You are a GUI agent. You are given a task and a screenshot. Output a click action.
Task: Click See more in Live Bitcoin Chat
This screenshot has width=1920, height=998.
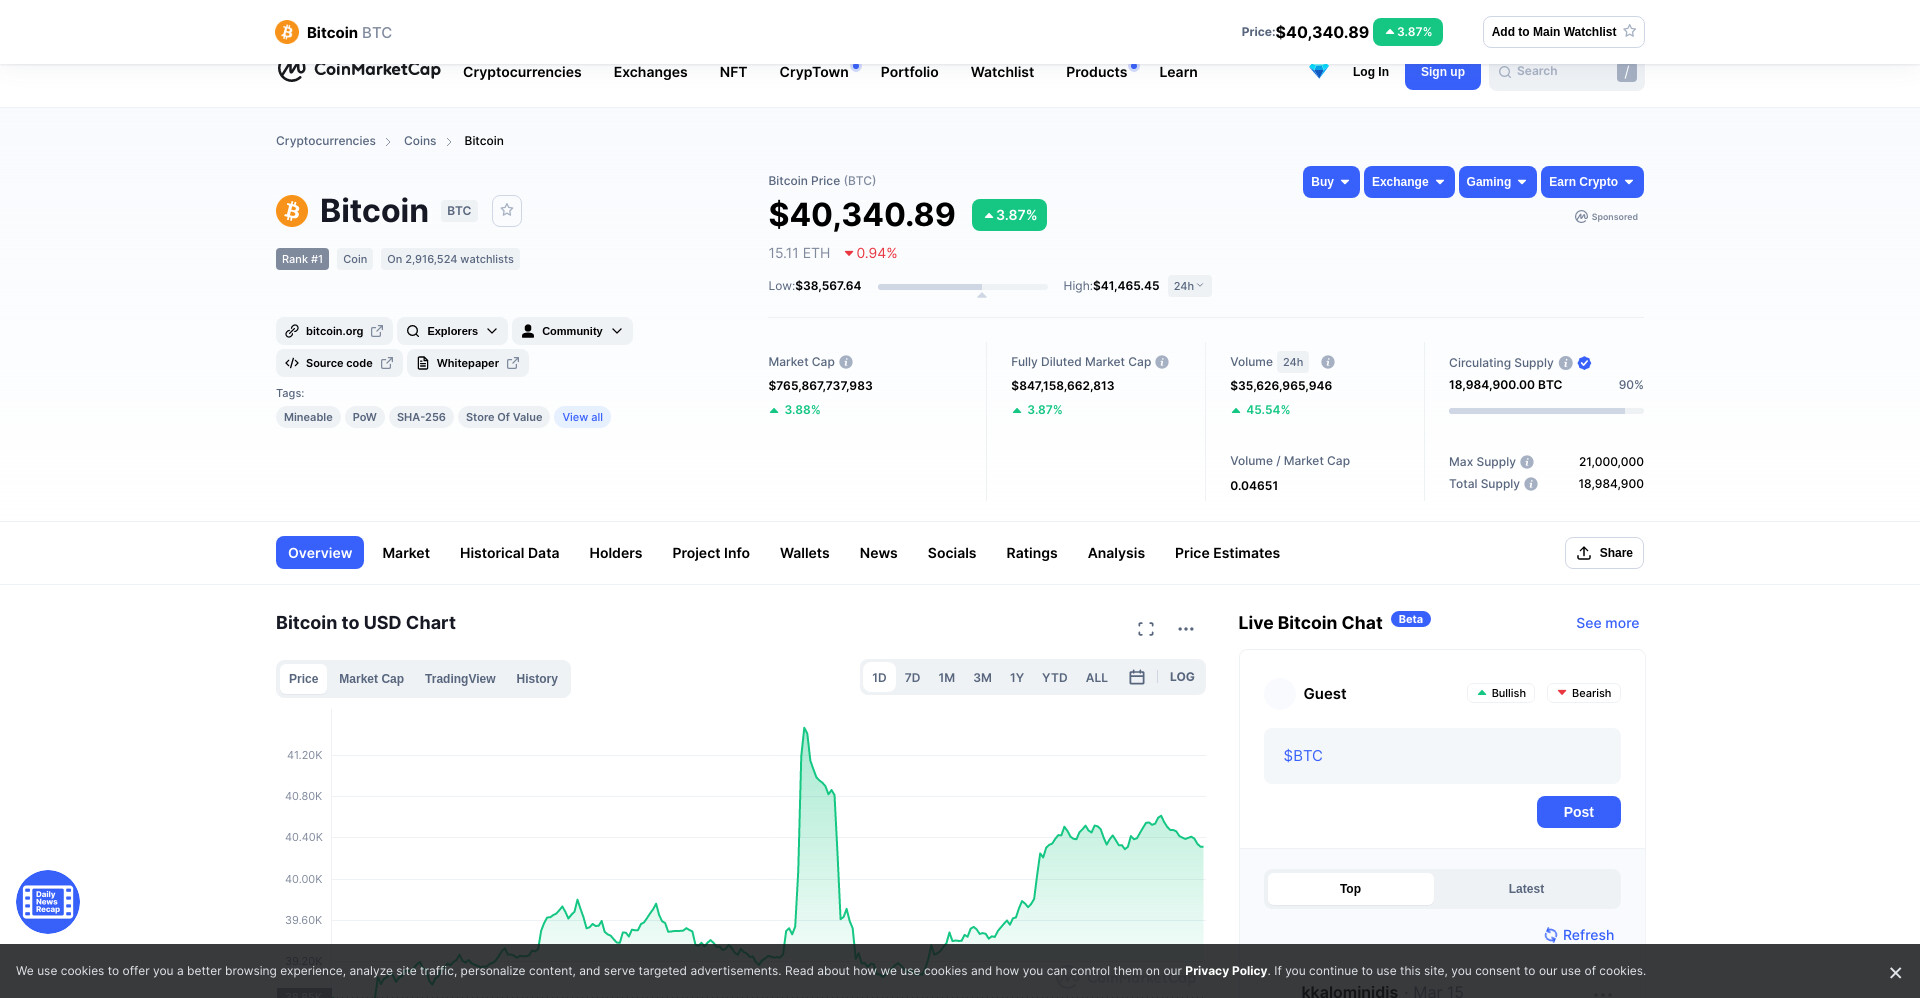point(1607,623)
